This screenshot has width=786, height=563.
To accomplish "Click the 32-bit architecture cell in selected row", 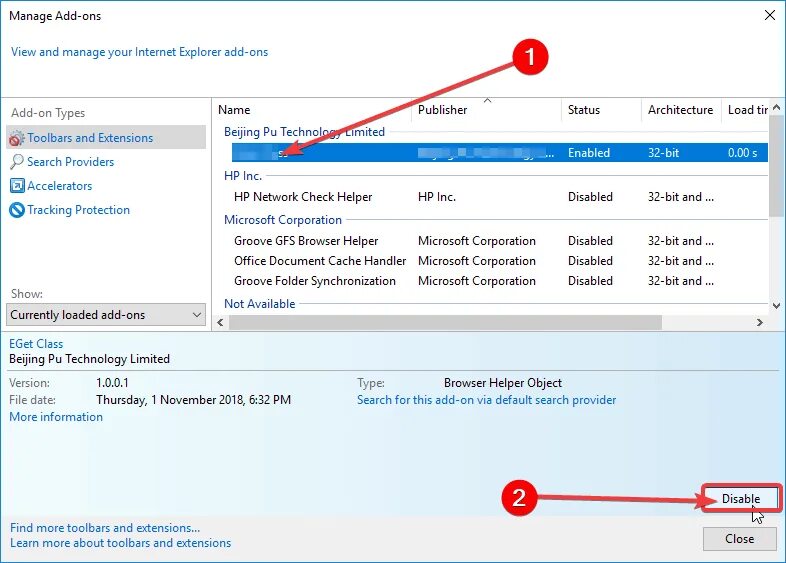I will (663, 153).
